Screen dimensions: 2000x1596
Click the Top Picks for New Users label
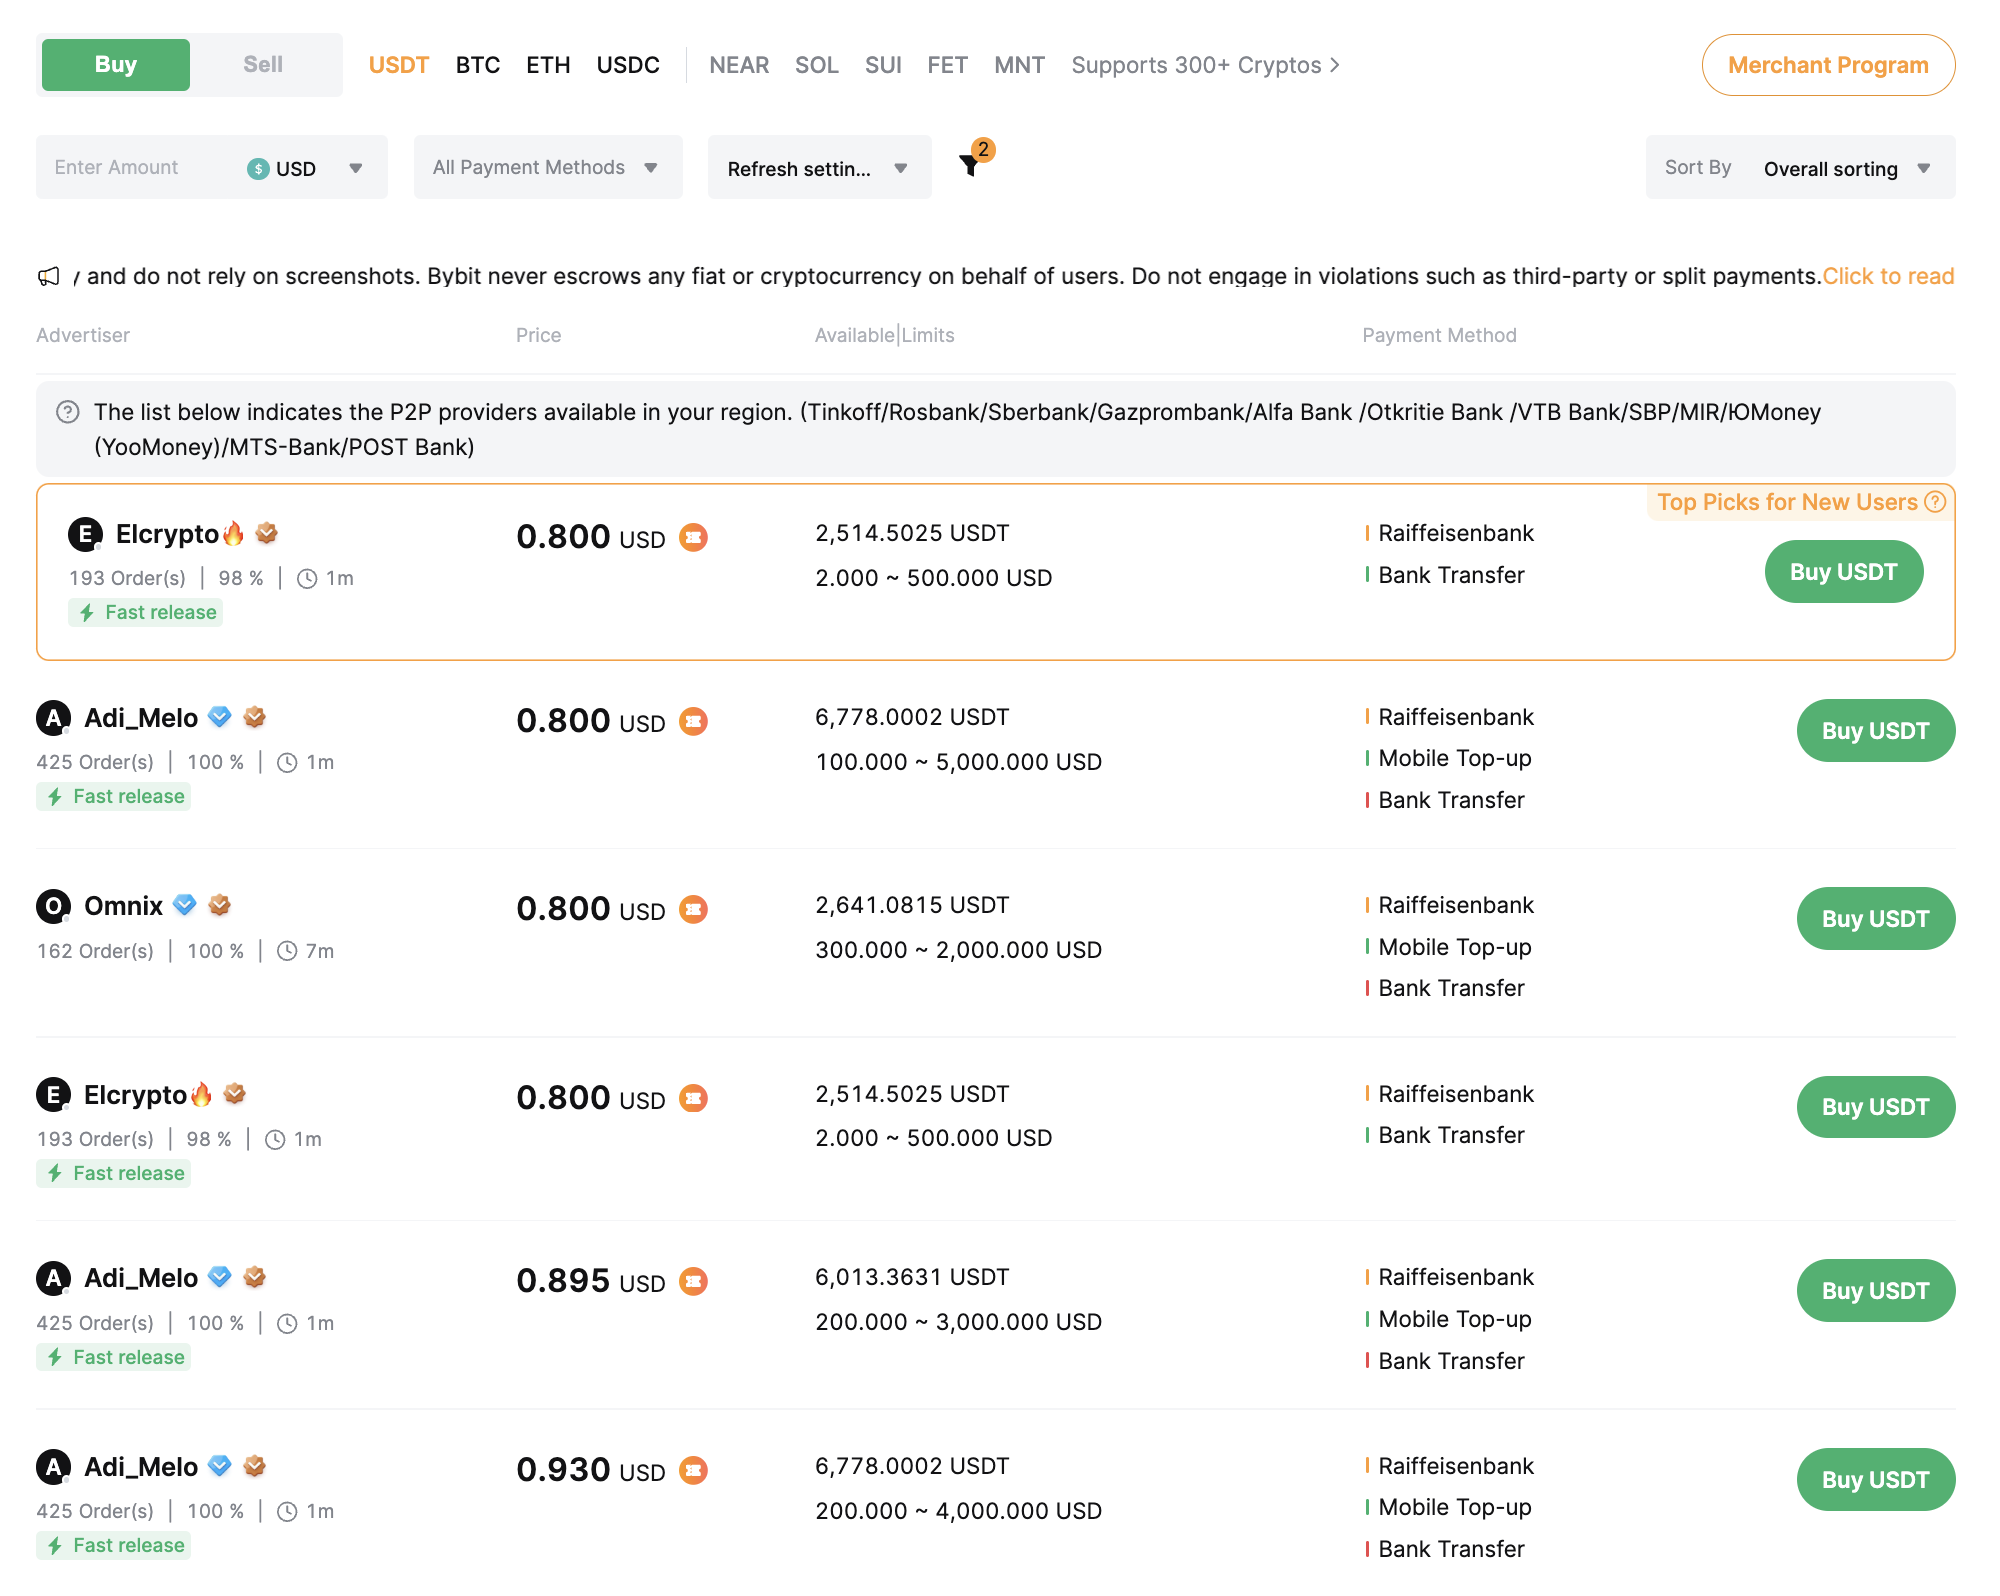[1787, 502]
